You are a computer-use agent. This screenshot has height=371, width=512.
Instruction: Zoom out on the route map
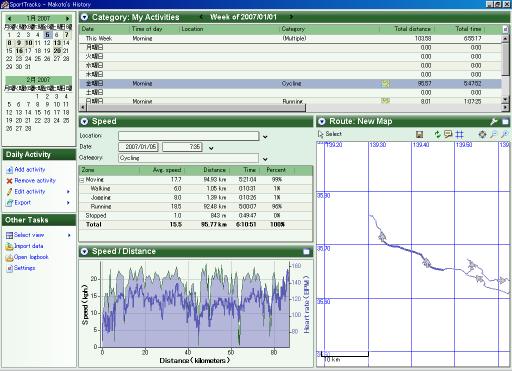493,134
